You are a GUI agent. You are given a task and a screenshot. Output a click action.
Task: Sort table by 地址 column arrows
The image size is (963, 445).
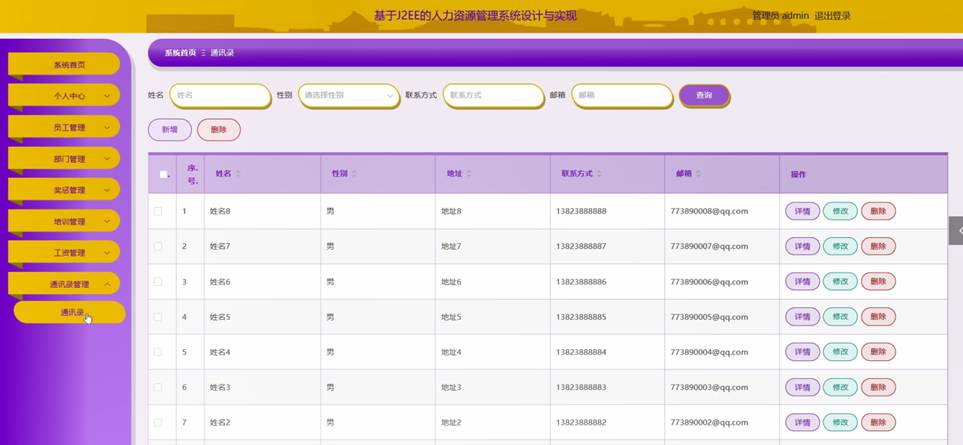pyautogui.click(x=469, y=174)
